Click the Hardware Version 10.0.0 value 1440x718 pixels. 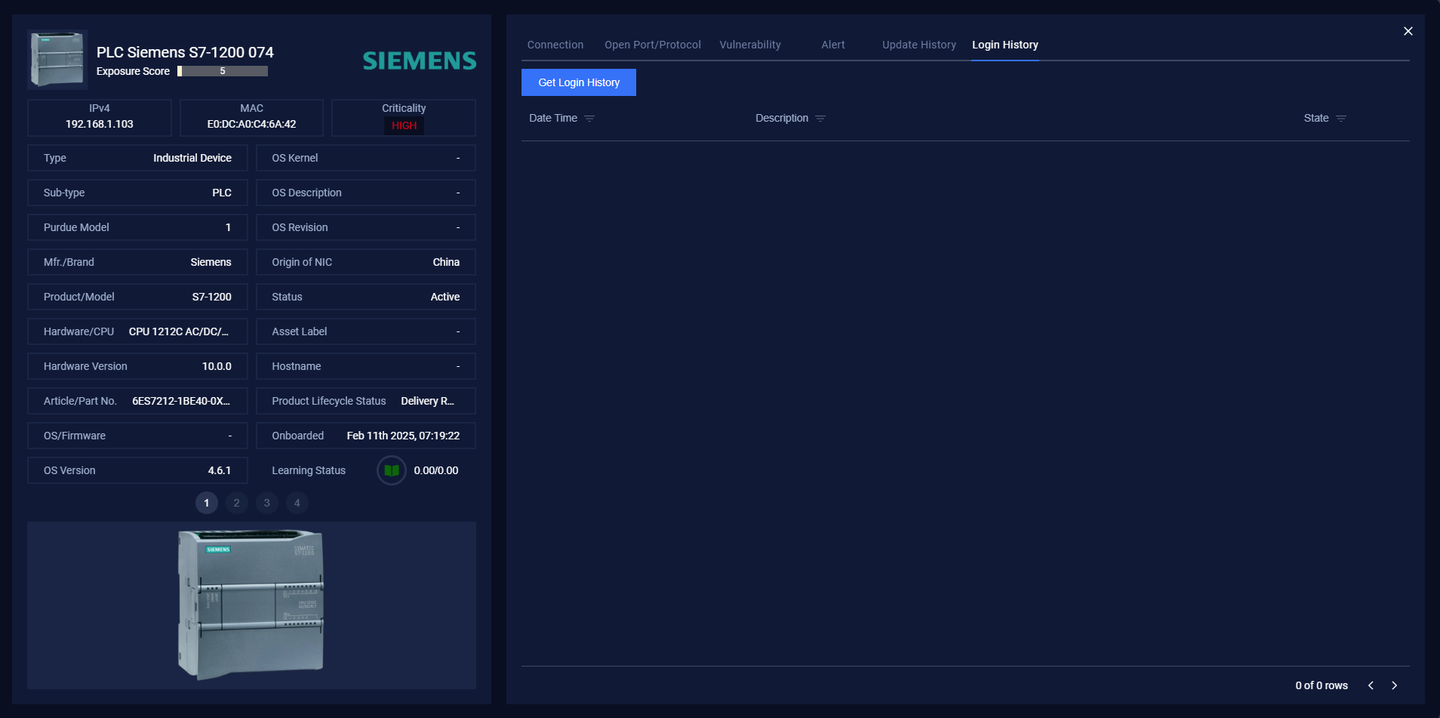click(x=217, y=366)
